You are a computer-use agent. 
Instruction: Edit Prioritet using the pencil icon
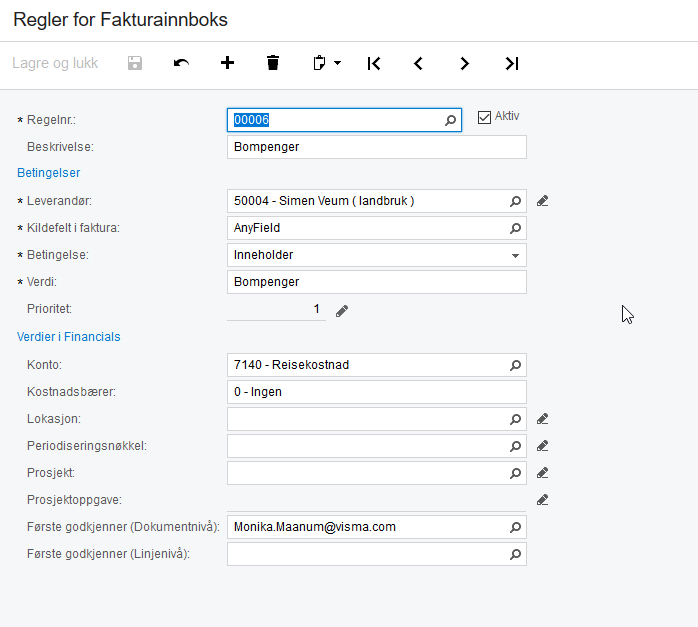pos(342,311)
